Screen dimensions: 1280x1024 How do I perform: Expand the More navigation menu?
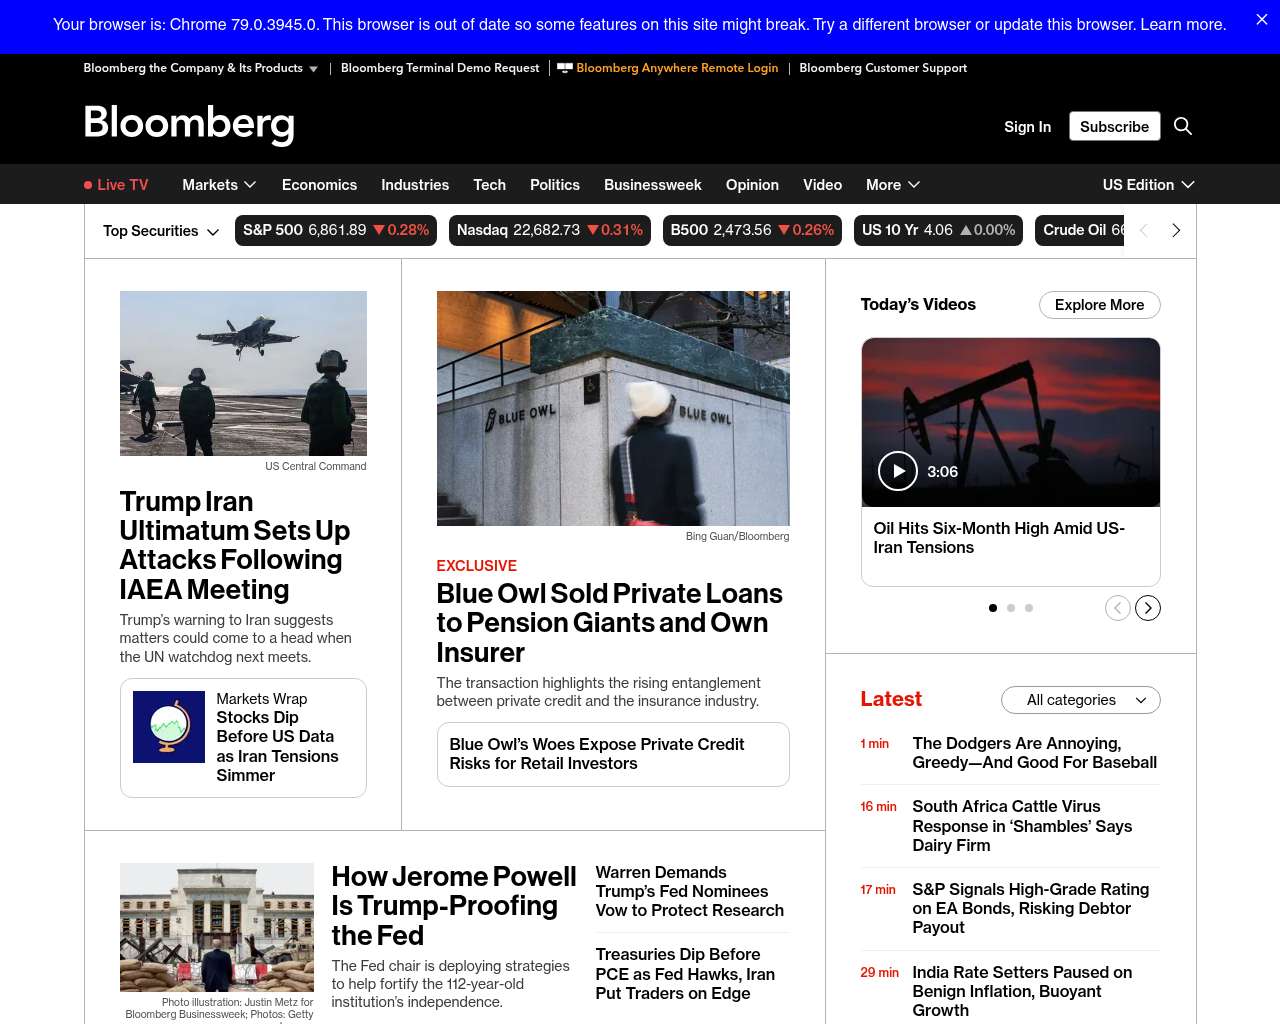pyautogui.click(x=893, y=185)
